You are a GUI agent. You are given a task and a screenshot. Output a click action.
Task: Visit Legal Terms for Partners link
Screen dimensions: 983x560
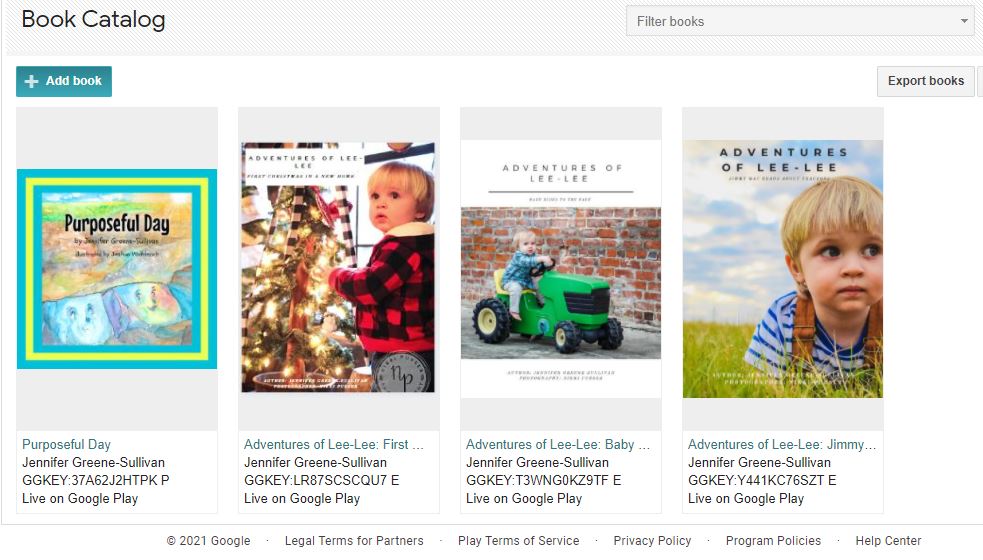pyautogui.click(x=354, y=541)
